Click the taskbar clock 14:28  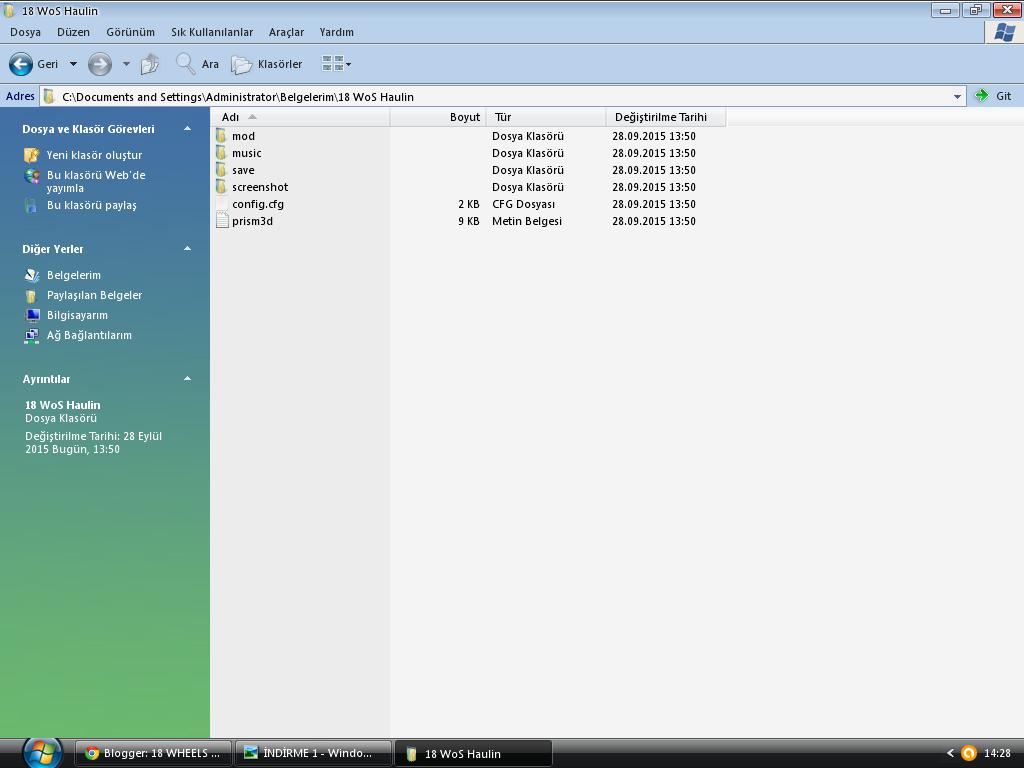(x=997, y=753)
